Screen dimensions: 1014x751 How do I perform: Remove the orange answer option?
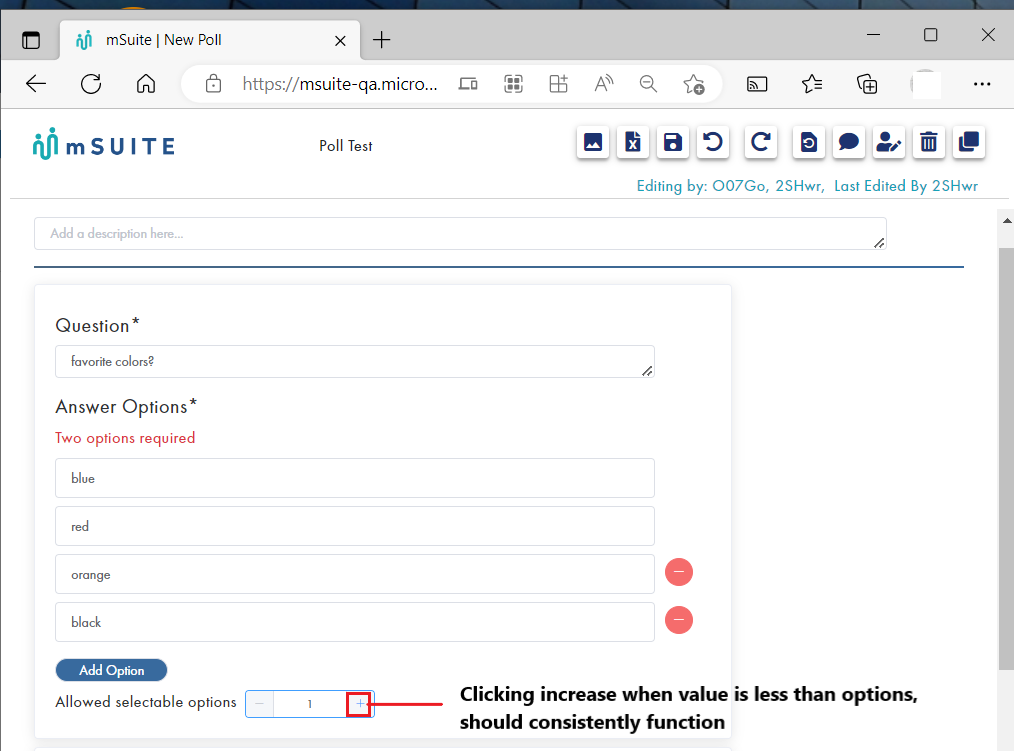click(x=679, y=571)
